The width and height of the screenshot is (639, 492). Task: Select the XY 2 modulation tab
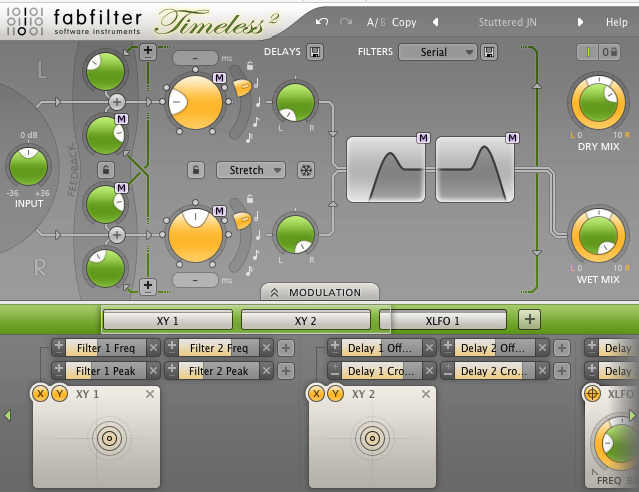tap(306, 320)
